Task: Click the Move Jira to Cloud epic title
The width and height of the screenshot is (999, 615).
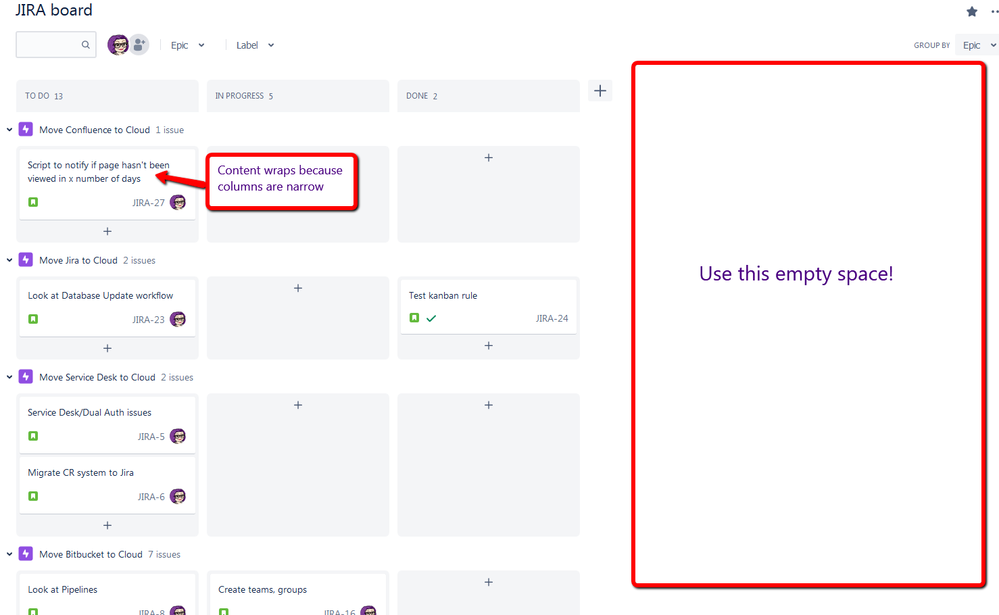Action: coord(78,260)
